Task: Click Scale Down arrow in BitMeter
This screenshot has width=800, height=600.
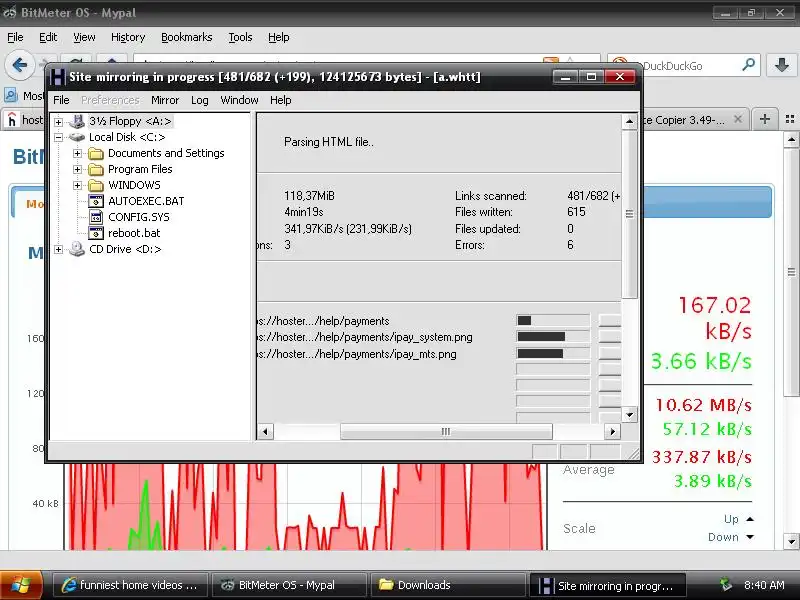Action: pos(750,537)
